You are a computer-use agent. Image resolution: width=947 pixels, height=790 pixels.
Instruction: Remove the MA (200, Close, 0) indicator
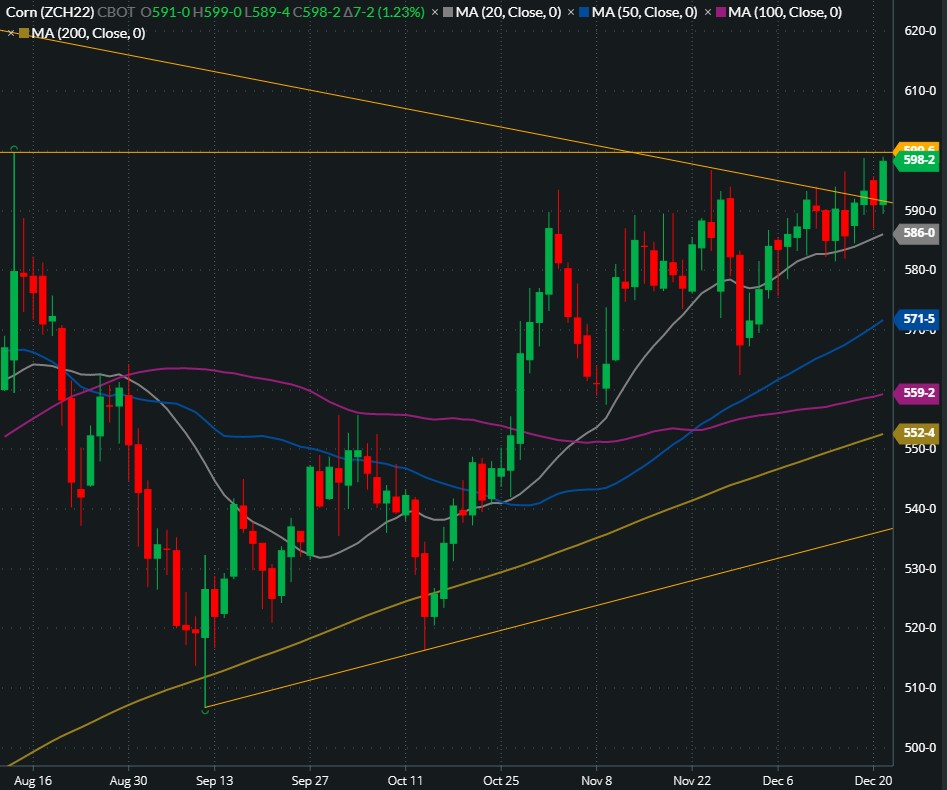(11, 33)
